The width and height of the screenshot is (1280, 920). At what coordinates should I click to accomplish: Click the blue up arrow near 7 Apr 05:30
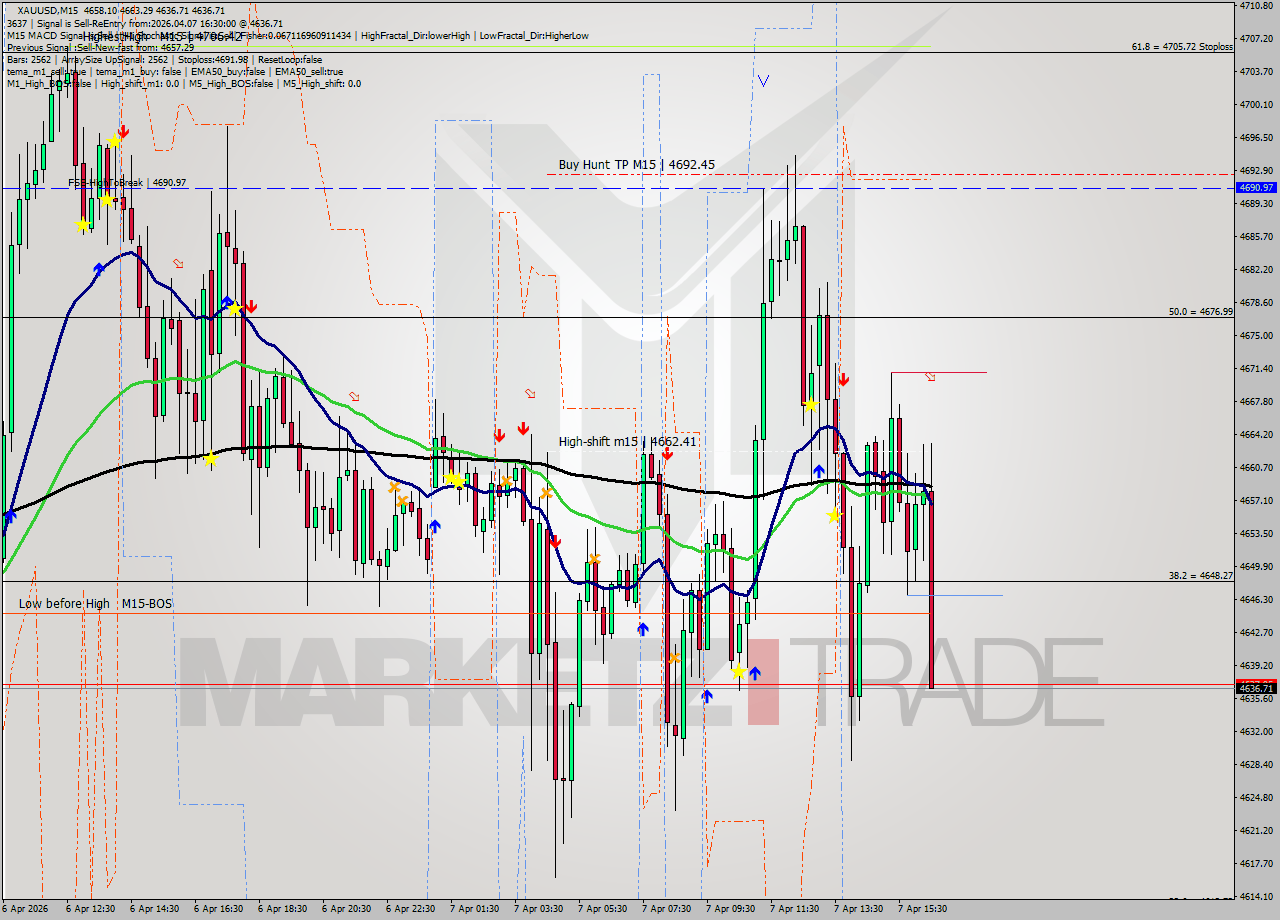(x=644, y=628)
